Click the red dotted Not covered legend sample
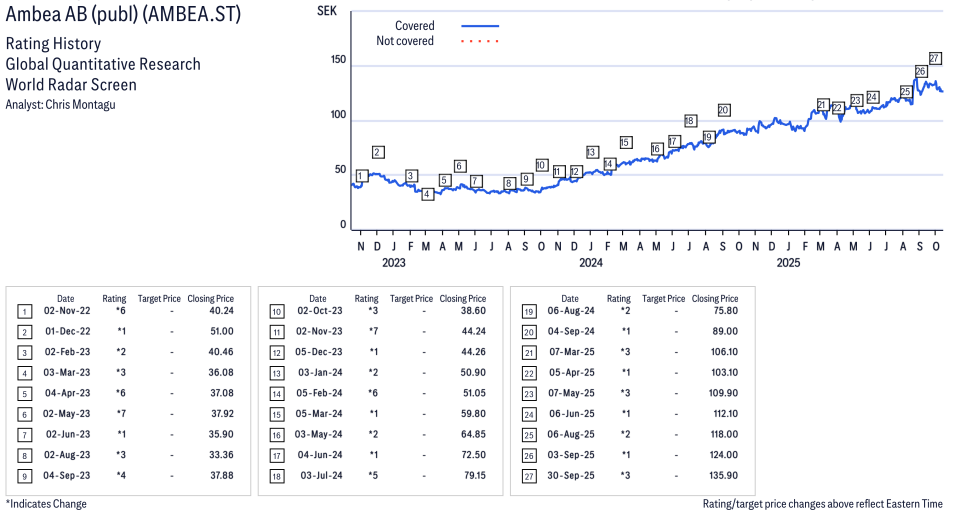This screenshot has height=510, width=954. point(480,41)
